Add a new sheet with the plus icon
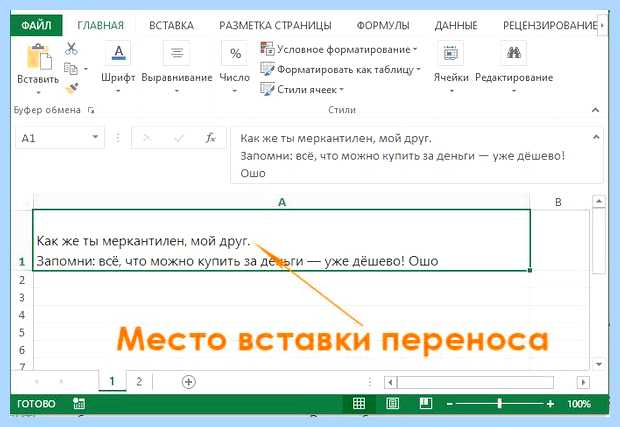This screenshot has width=620, height=427. tap(189, 382)
